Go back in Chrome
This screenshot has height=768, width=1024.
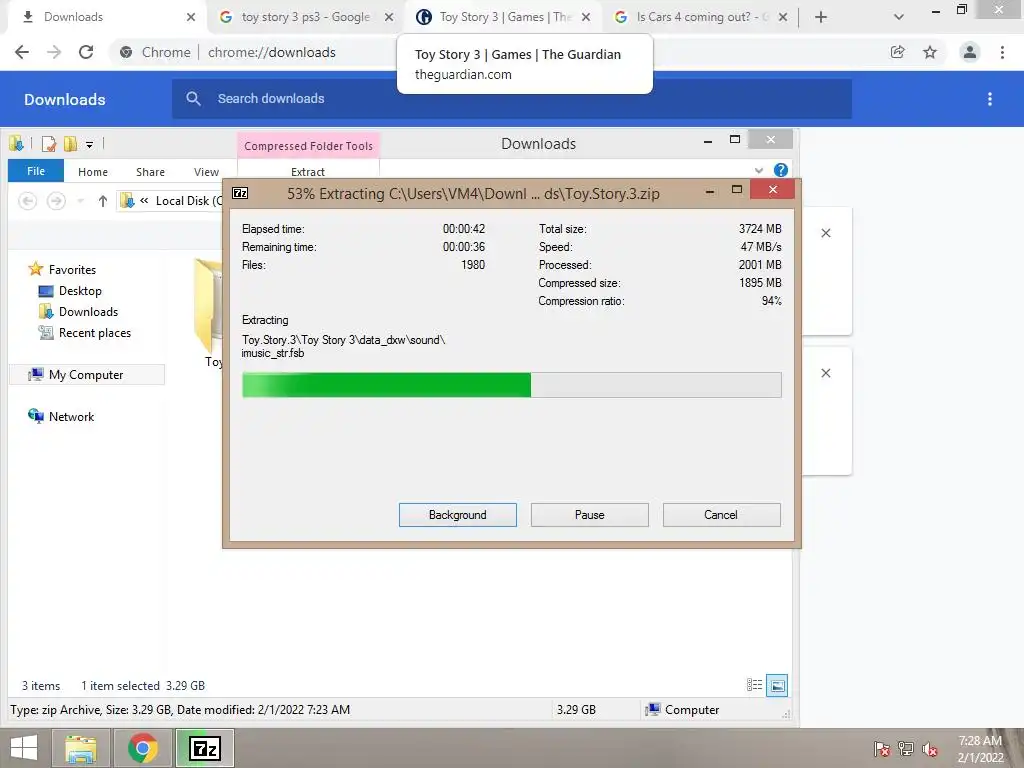tap(22, 52)
